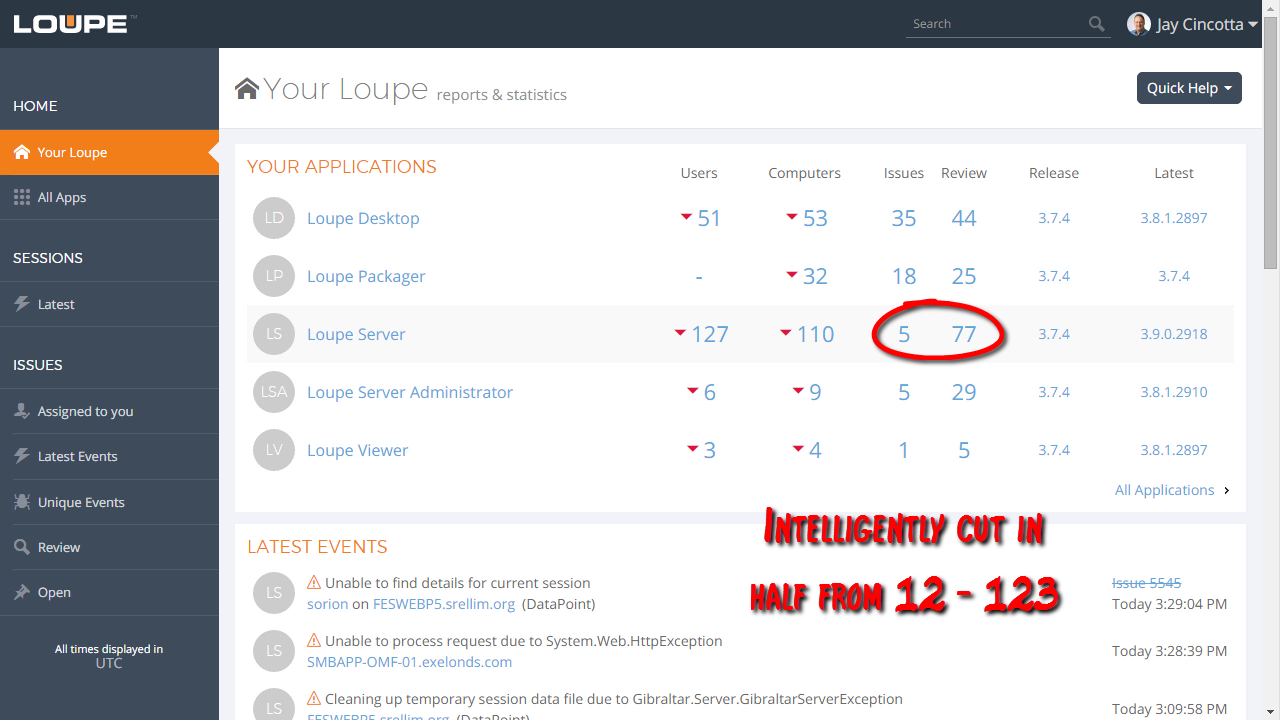Viewport: 1280px width, 720px height.
Task: Click 'Unable to process request' HttpException event
Action: pyautogui.click(x=524, y=640)
